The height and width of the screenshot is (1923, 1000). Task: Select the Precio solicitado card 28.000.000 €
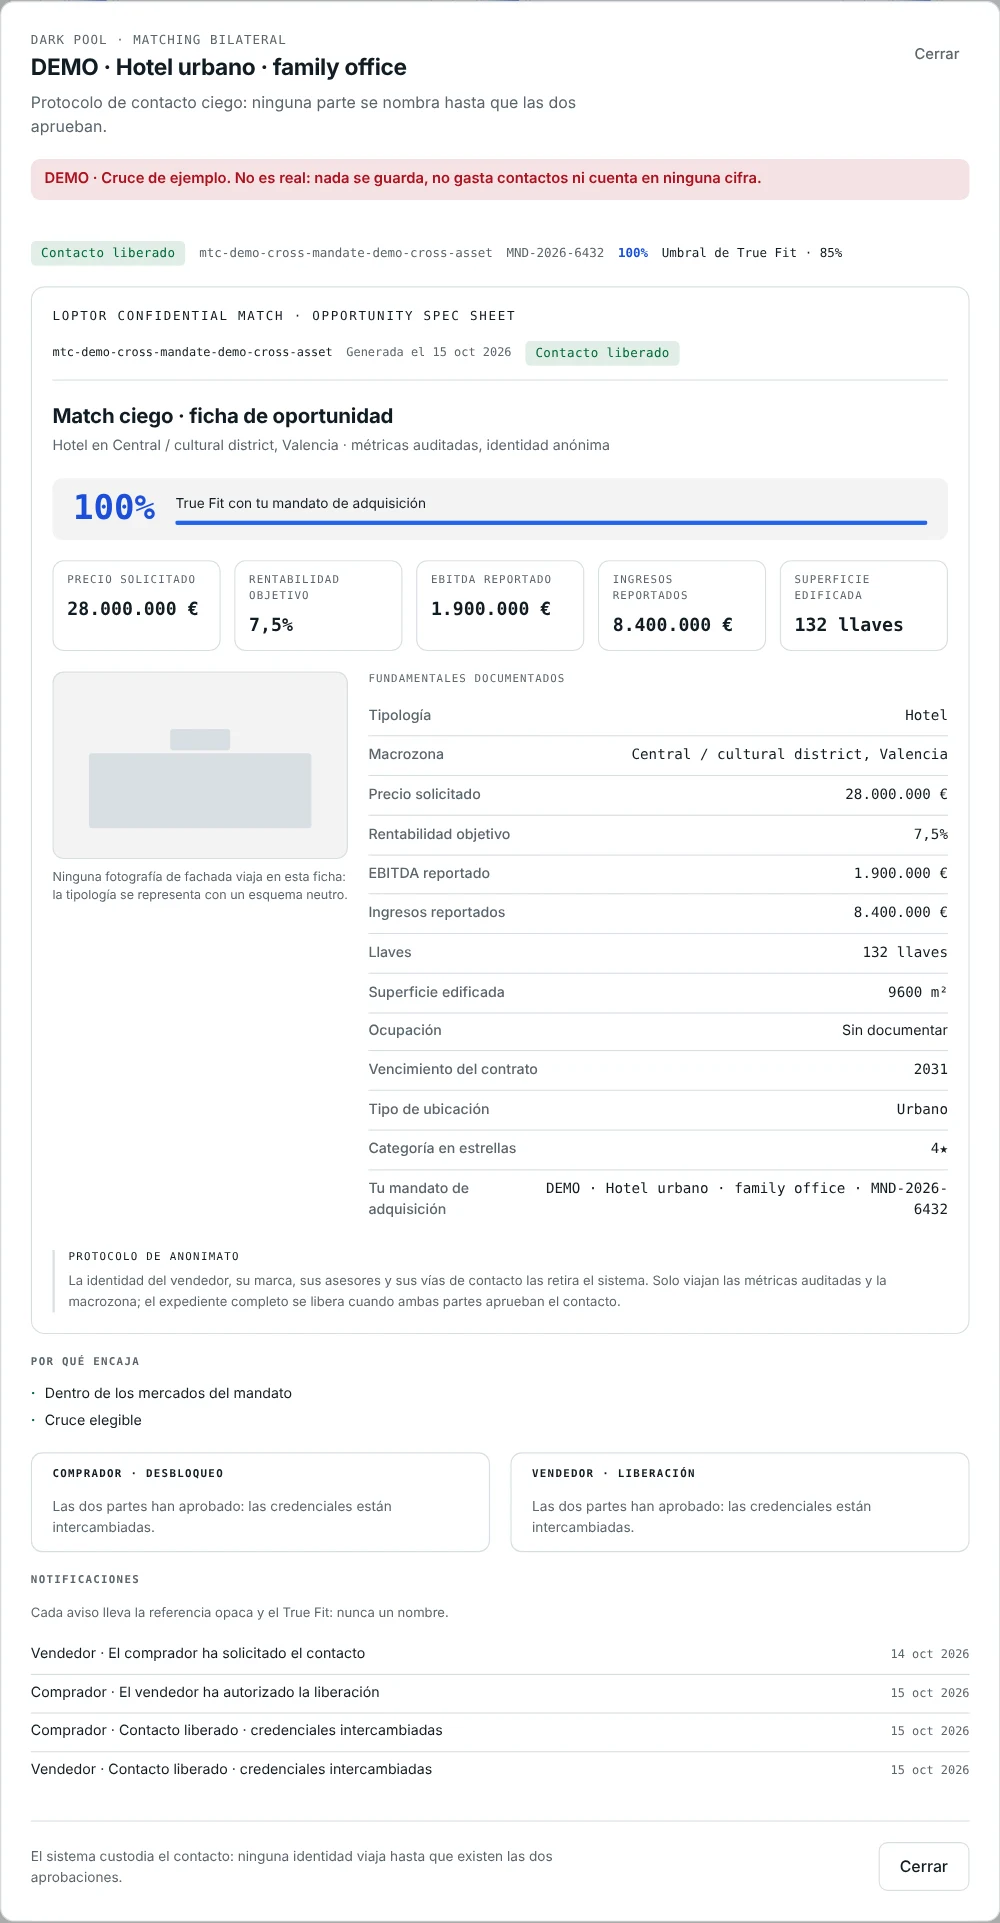136,605
